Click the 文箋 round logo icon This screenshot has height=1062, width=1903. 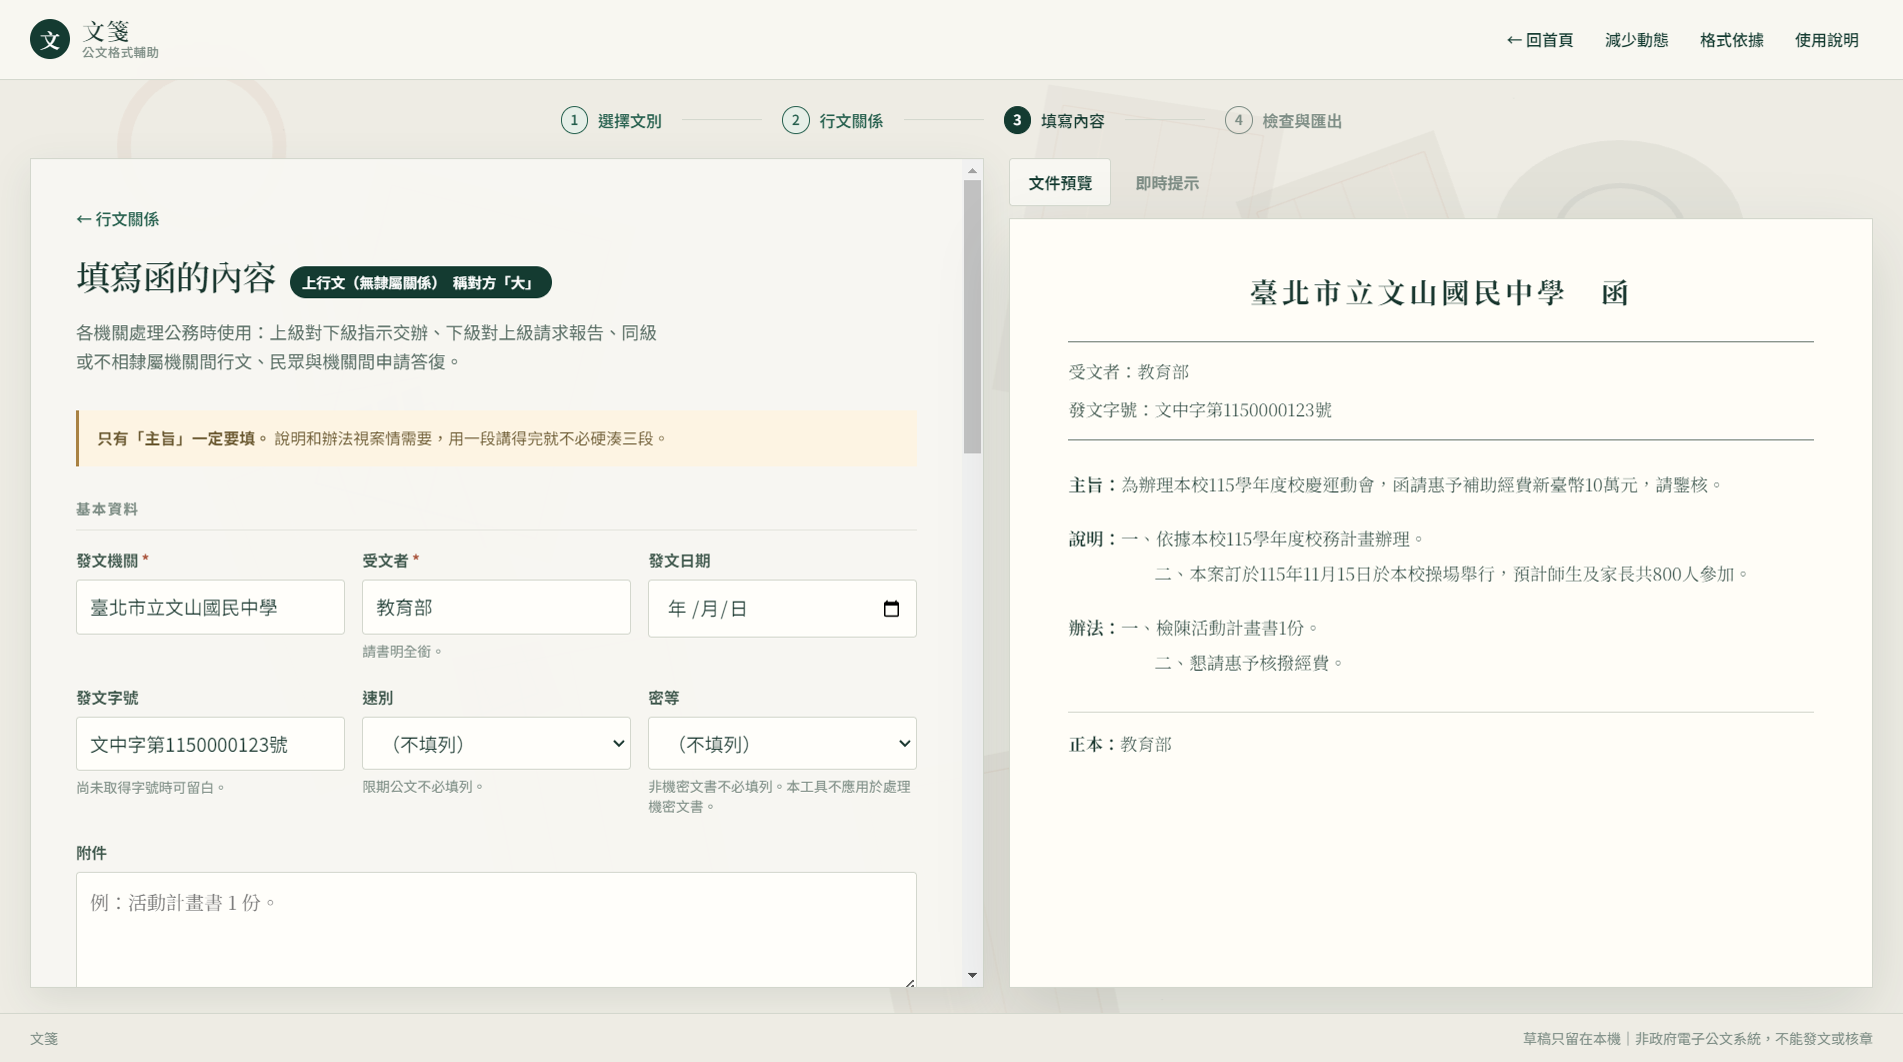click(50, 40)
